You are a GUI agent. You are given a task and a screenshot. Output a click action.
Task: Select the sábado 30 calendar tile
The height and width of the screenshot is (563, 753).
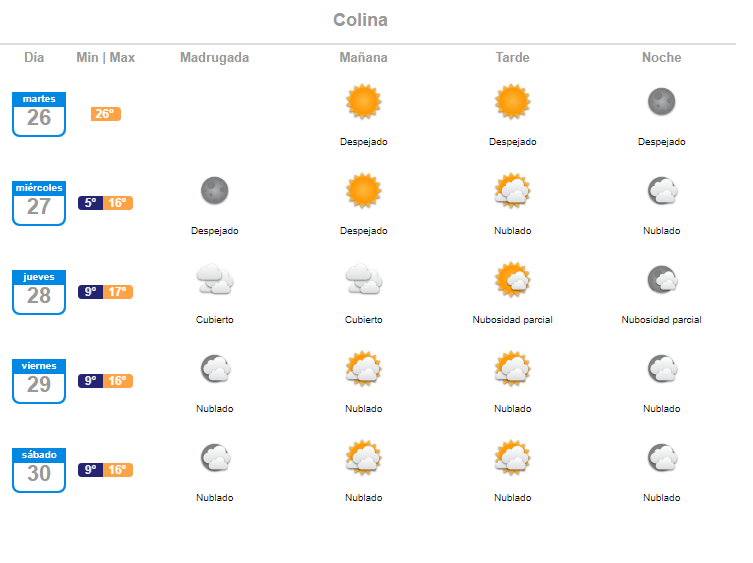click(39, 470)
